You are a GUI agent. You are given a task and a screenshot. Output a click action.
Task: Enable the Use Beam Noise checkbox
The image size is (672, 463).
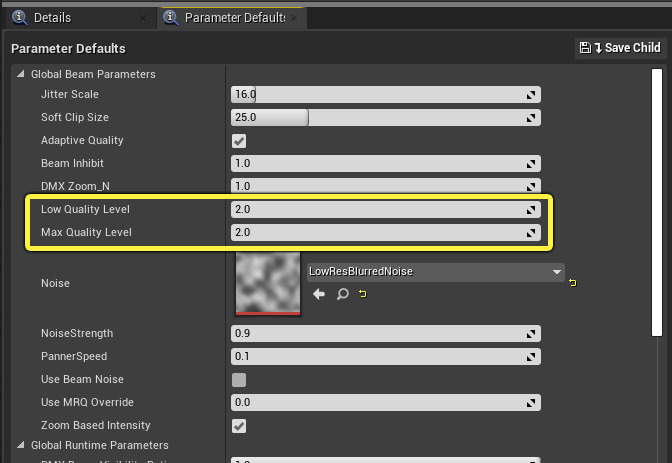coord(239,380)
